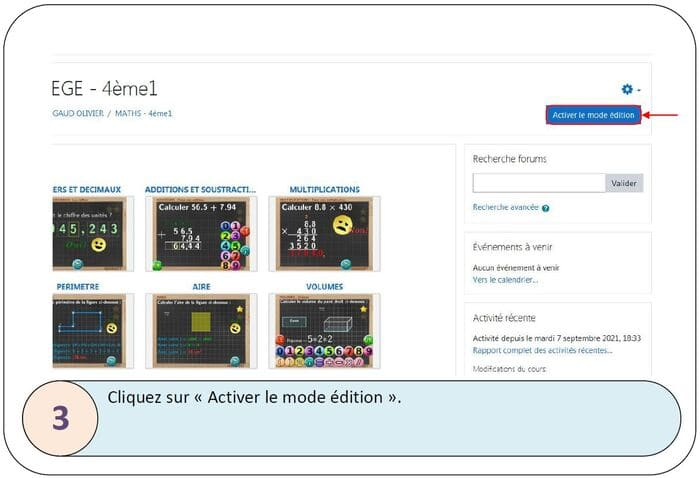Open PERIMETRE title link
Image resolution: width=700 pixels, height=478 pixels.
click(x=78, y=287)
